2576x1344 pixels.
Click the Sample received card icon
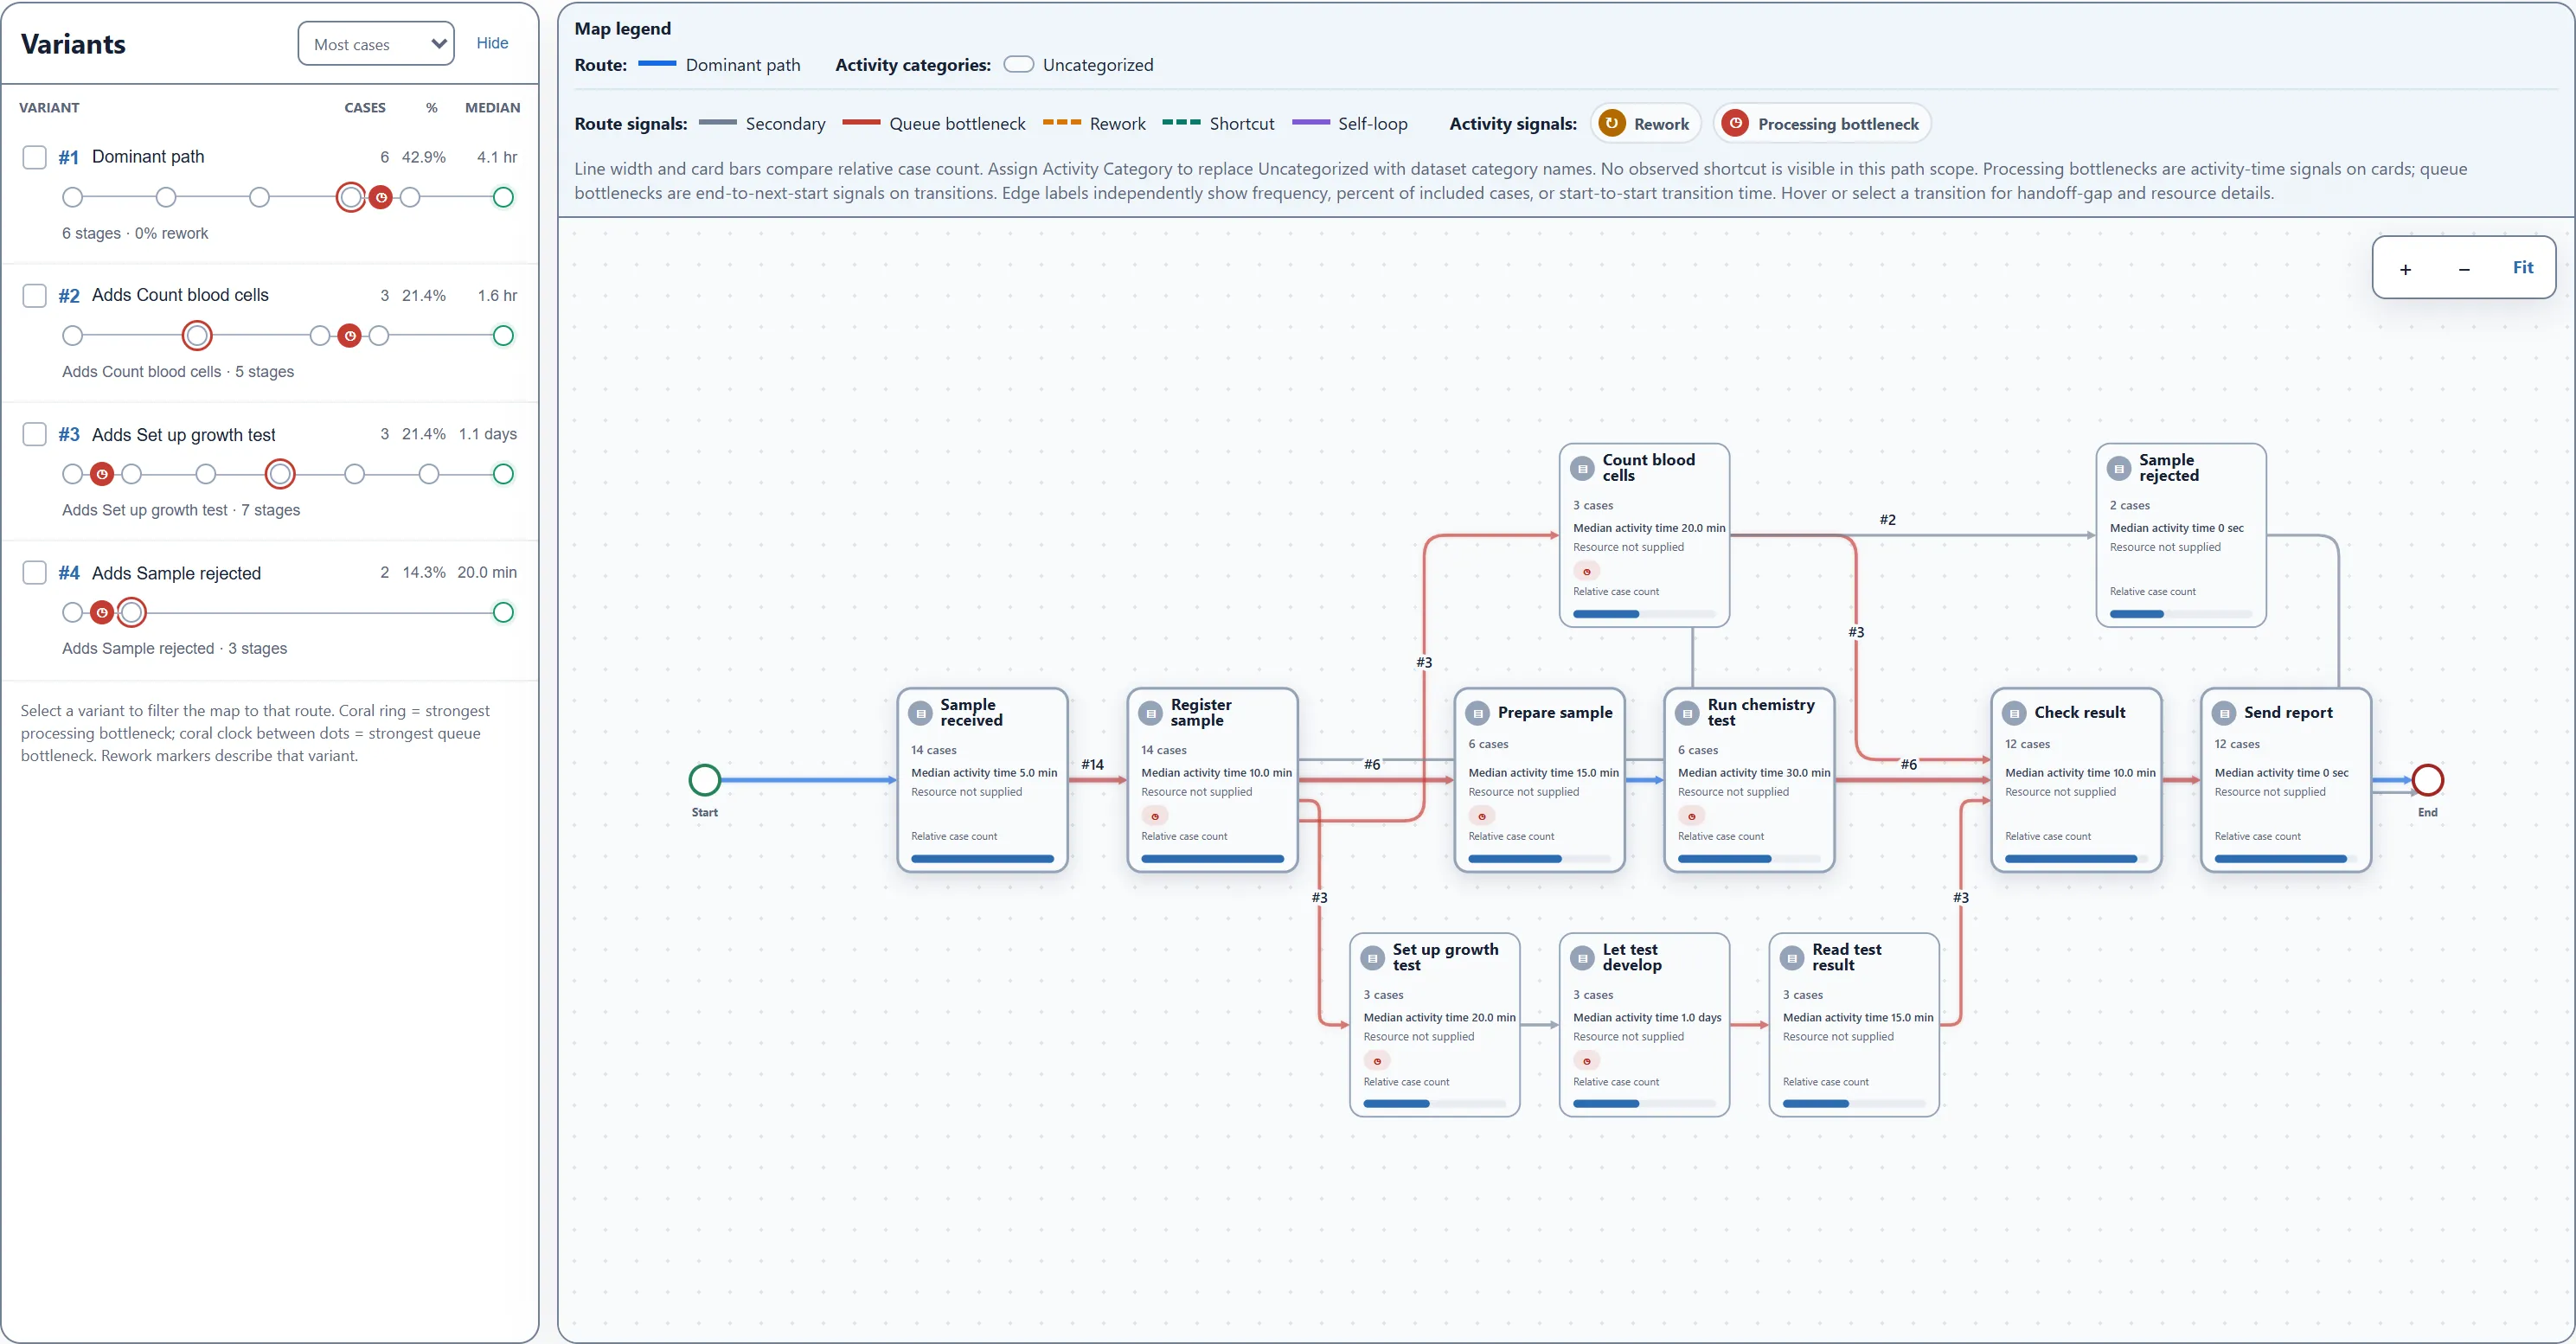[x=920, y=713]
